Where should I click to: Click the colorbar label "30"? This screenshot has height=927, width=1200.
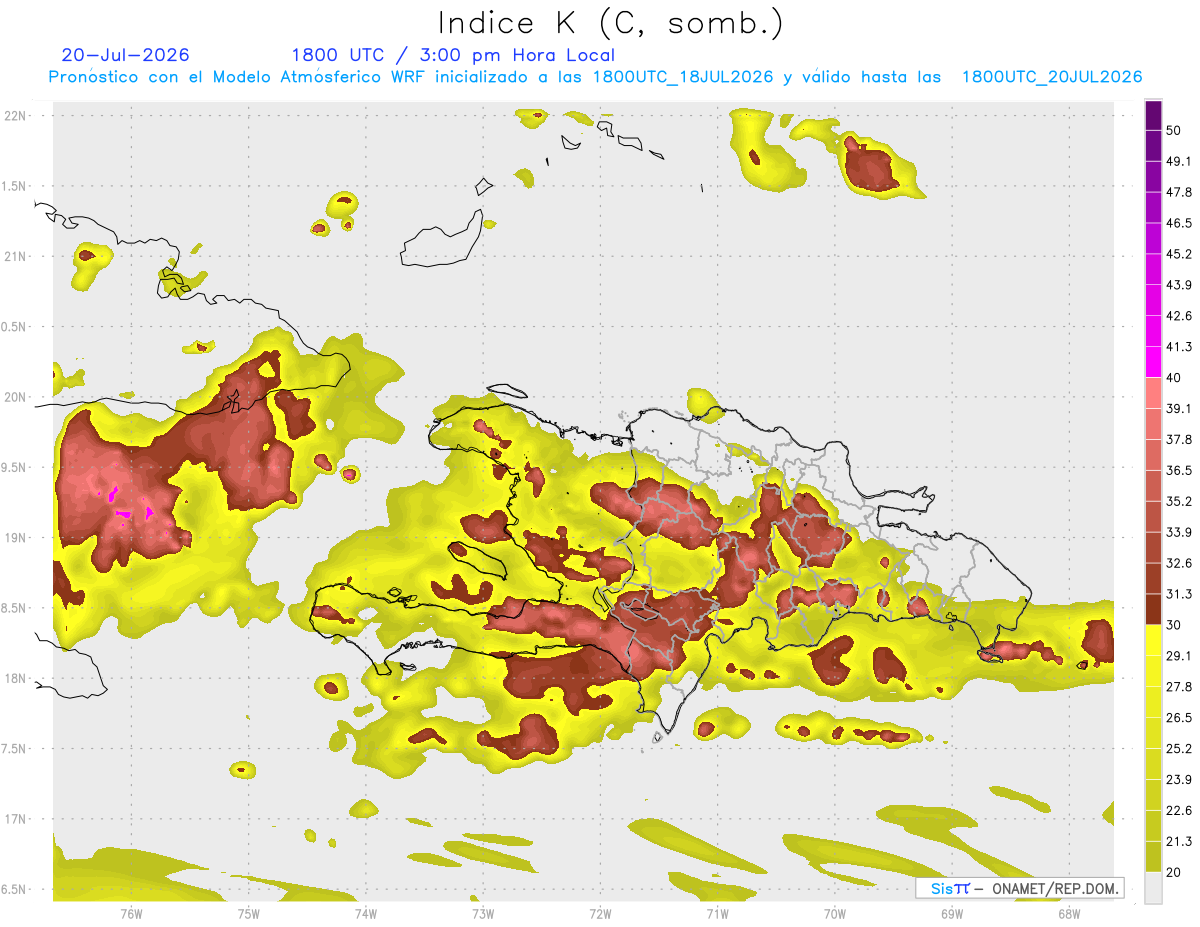tap(1174, 625)
